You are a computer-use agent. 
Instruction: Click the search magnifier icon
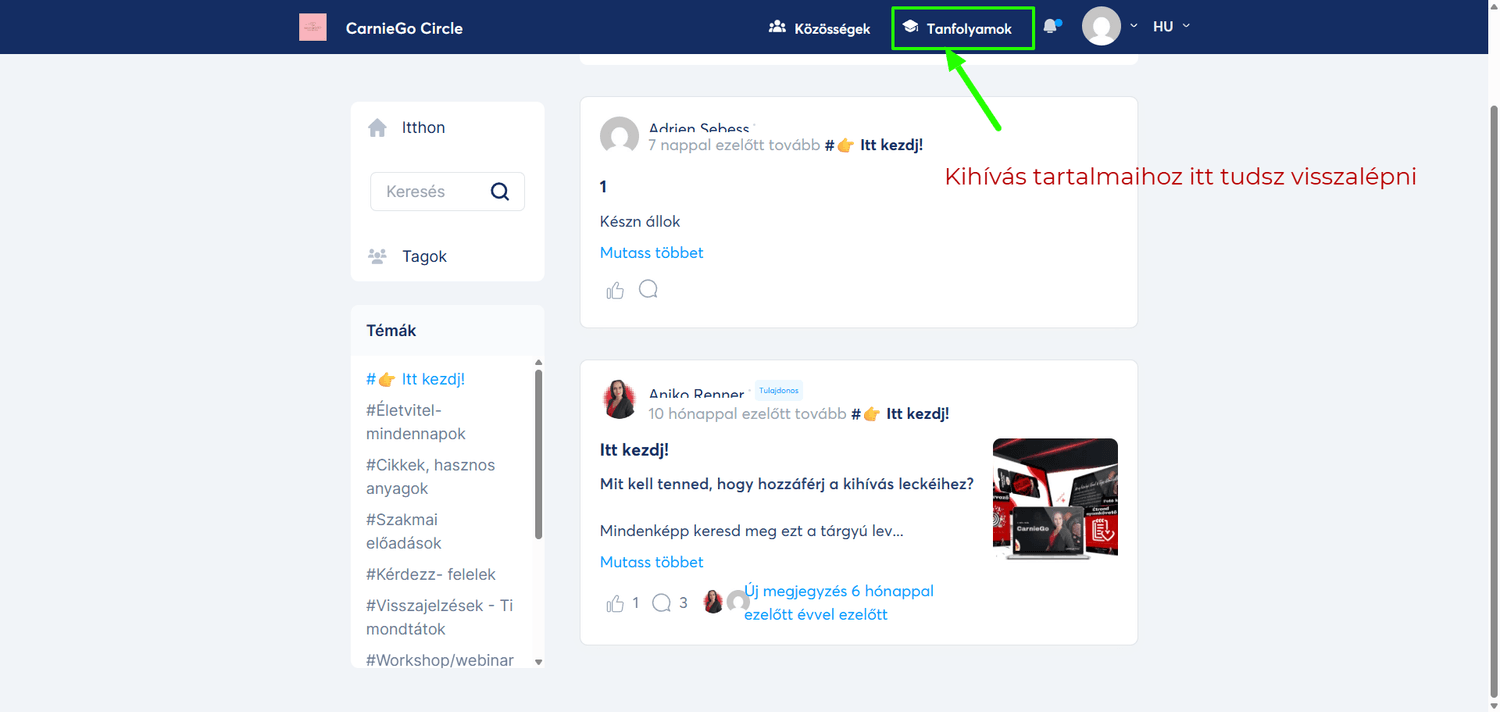point(500,192)
